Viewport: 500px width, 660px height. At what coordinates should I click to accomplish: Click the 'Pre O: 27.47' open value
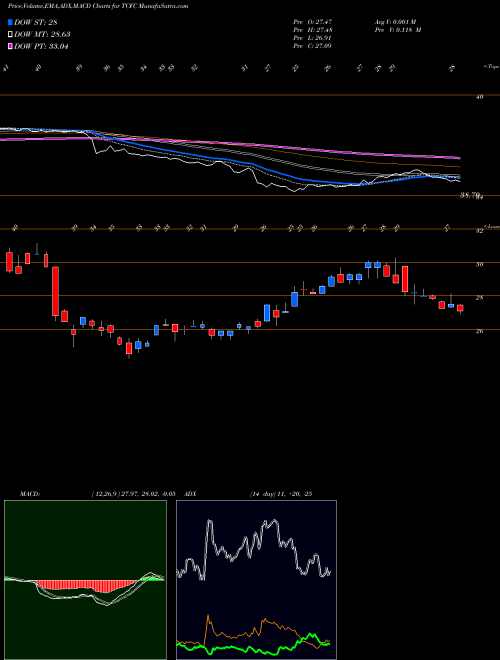[x=312, y=22]
